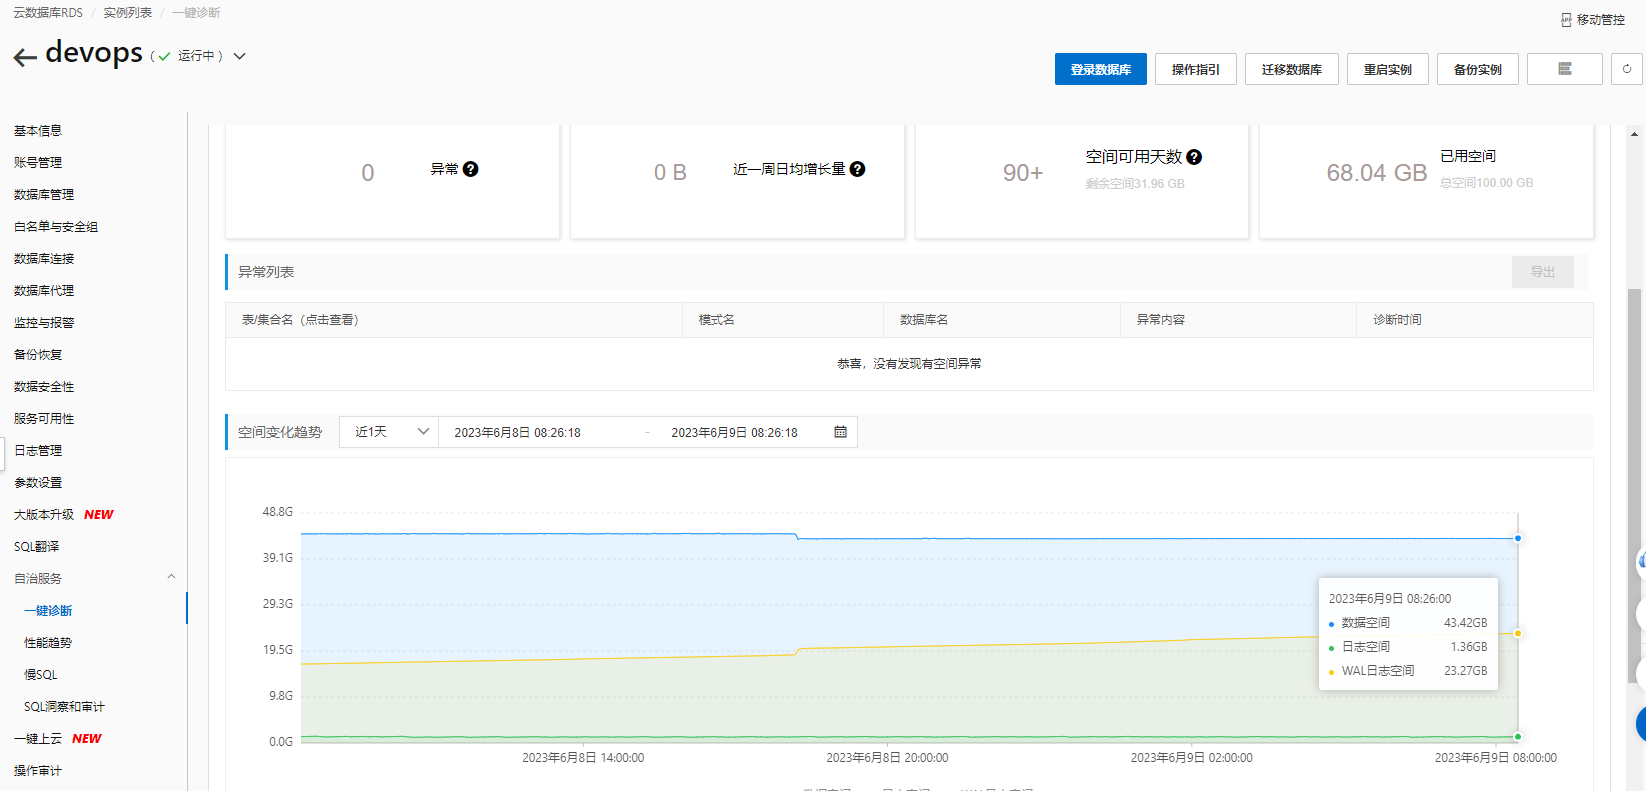Open the mobile control icon
1646x791 pixels.
pos(1566,19)
